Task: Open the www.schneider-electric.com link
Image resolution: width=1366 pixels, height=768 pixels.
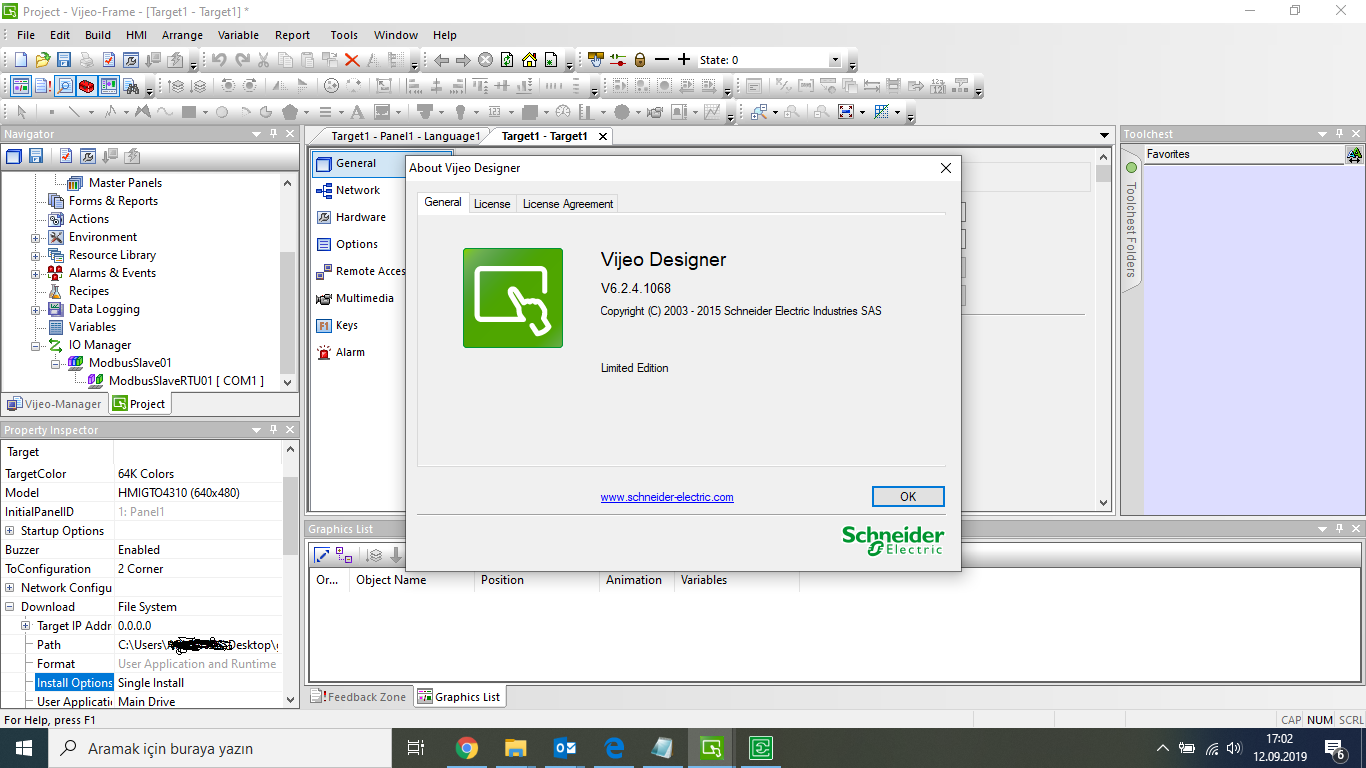Action: [x=667, y=497]
